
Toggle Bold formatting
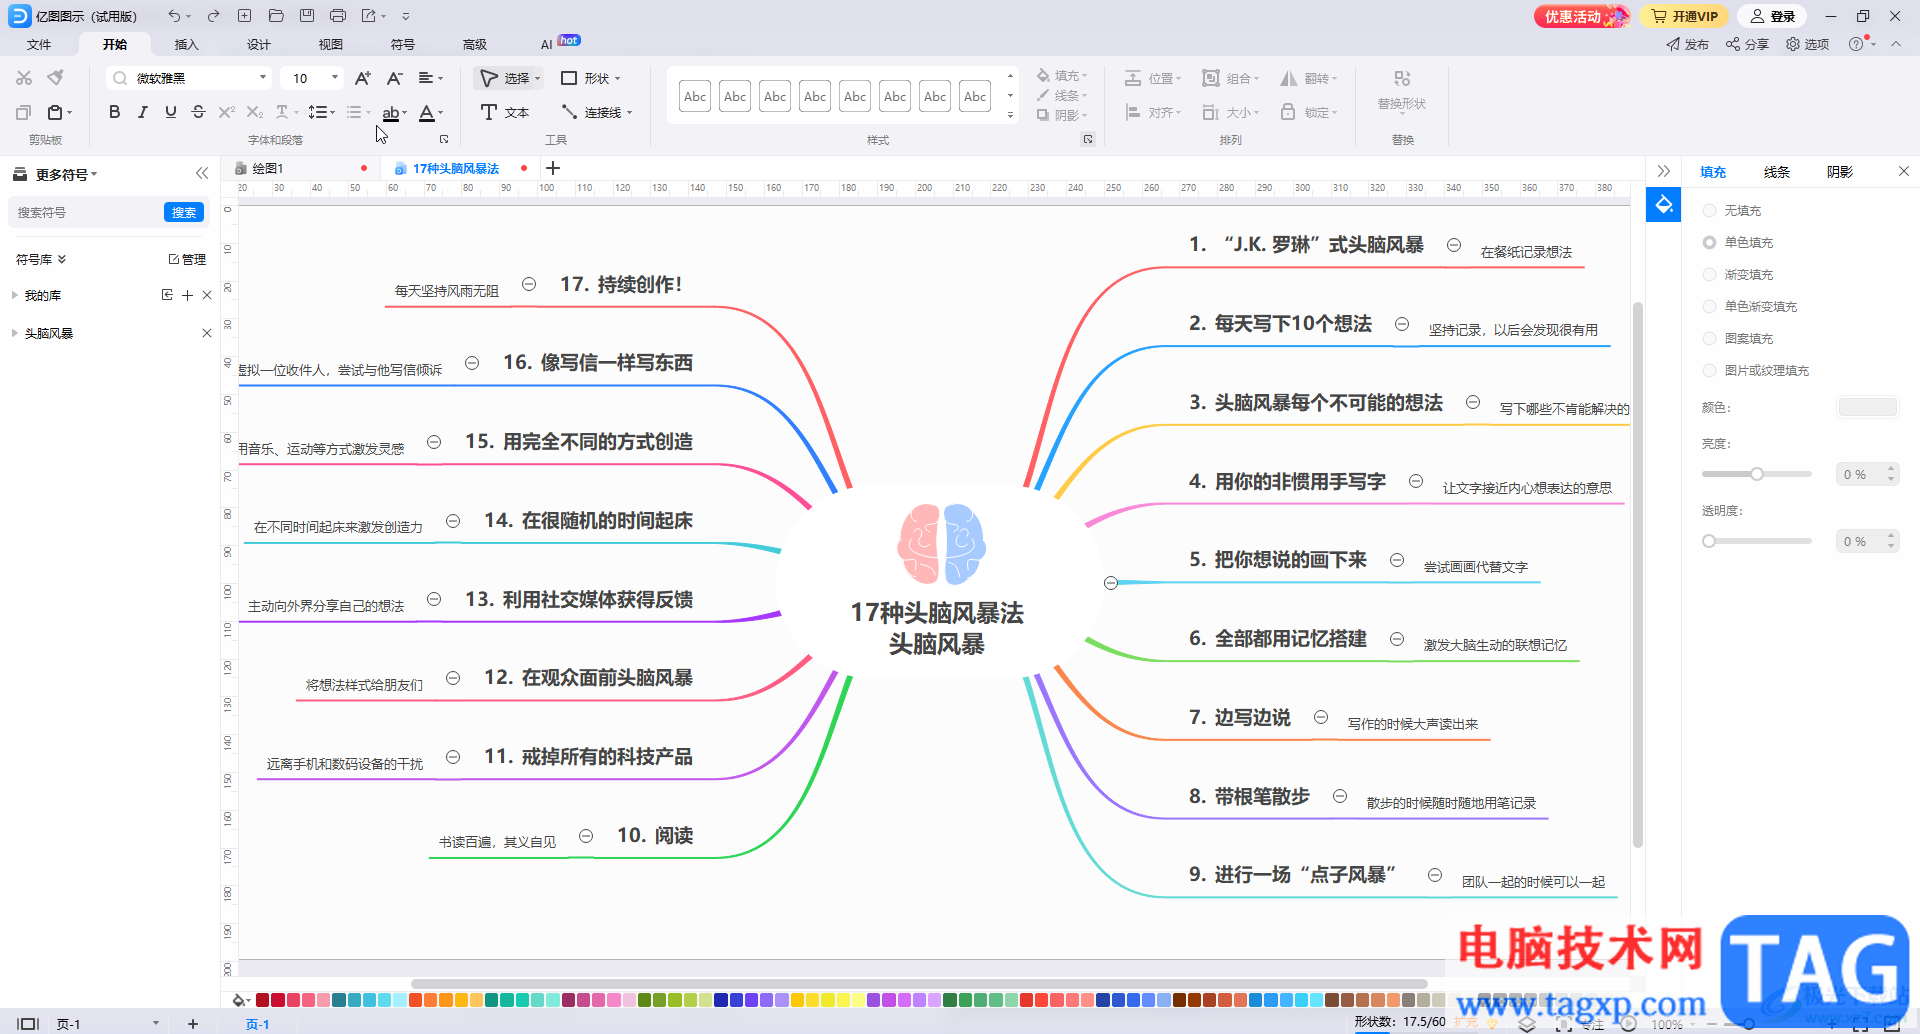point(114,112)
